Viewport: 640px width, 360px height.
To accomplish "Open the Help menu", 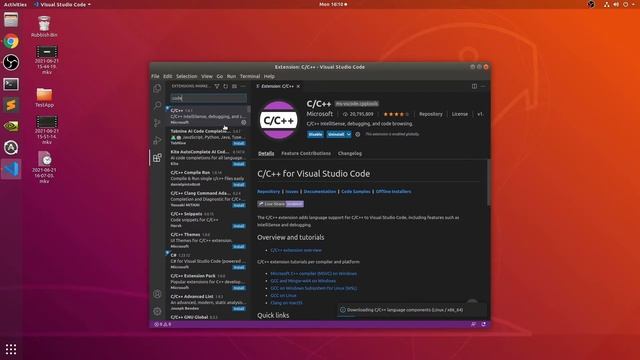I will click(x=269, y=76).
